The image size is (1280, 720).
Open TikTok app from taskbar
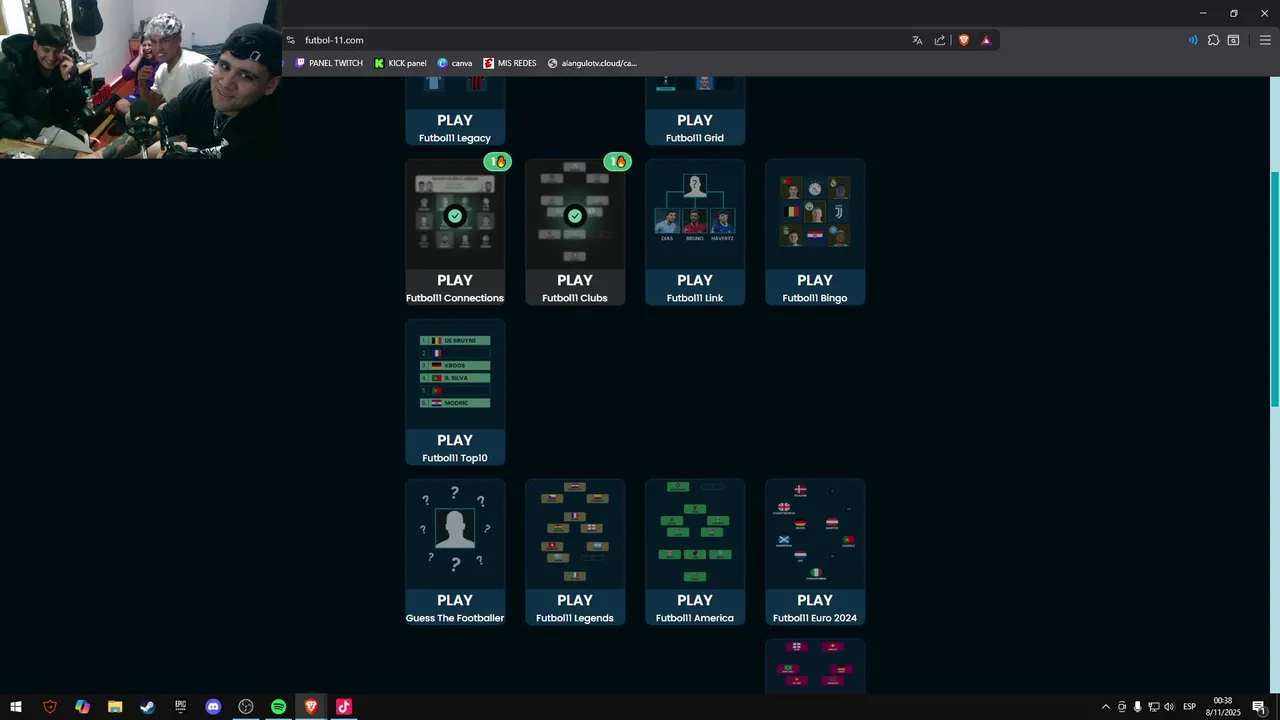[344, 707]
